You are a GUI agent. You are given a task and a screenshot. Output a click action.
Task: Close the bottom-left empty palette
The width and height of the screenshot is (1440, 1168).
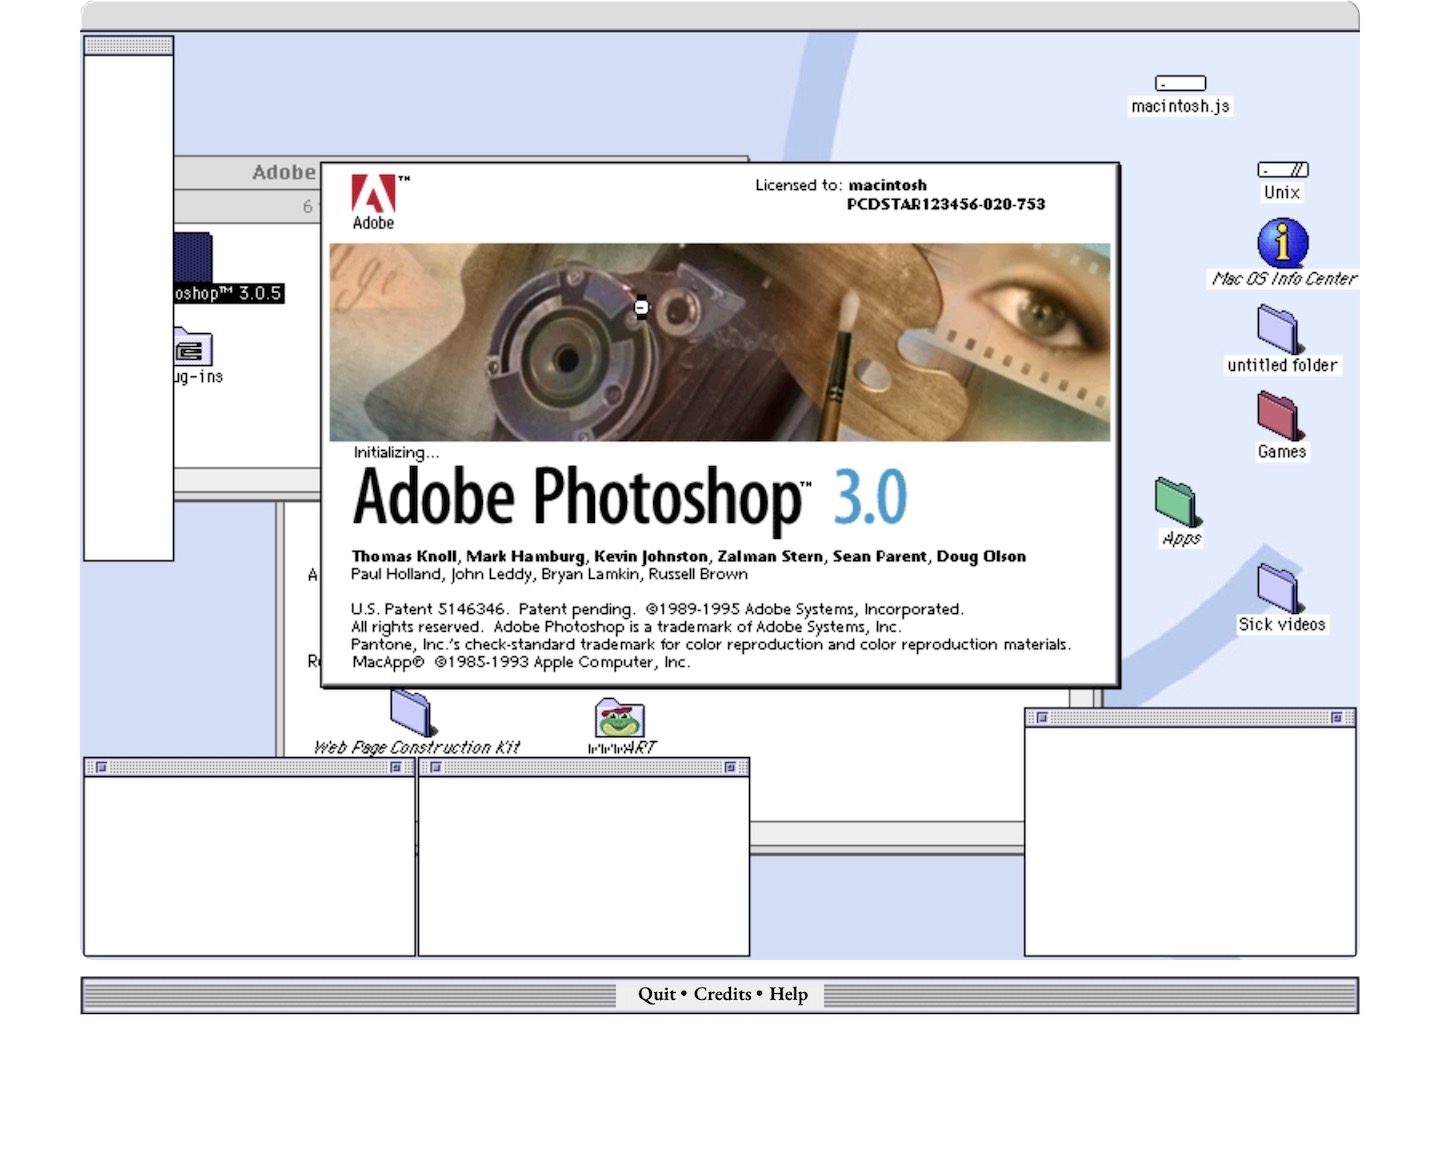101,767
